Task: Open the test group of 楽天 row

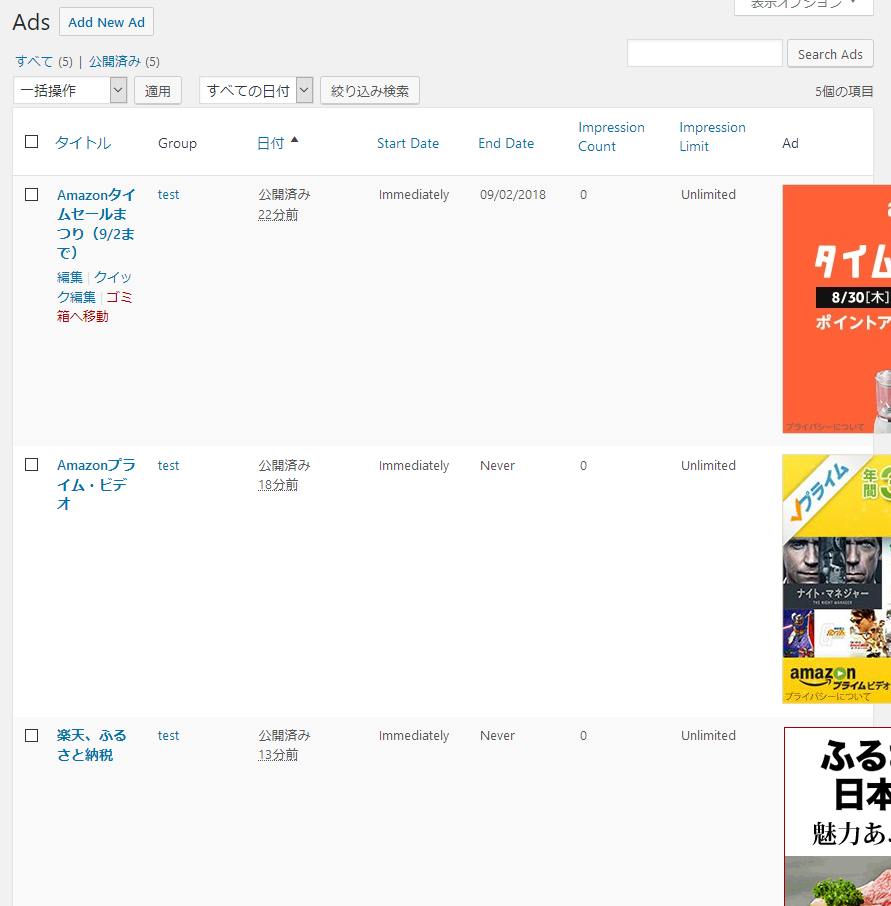Action: [x=168, y=736]
